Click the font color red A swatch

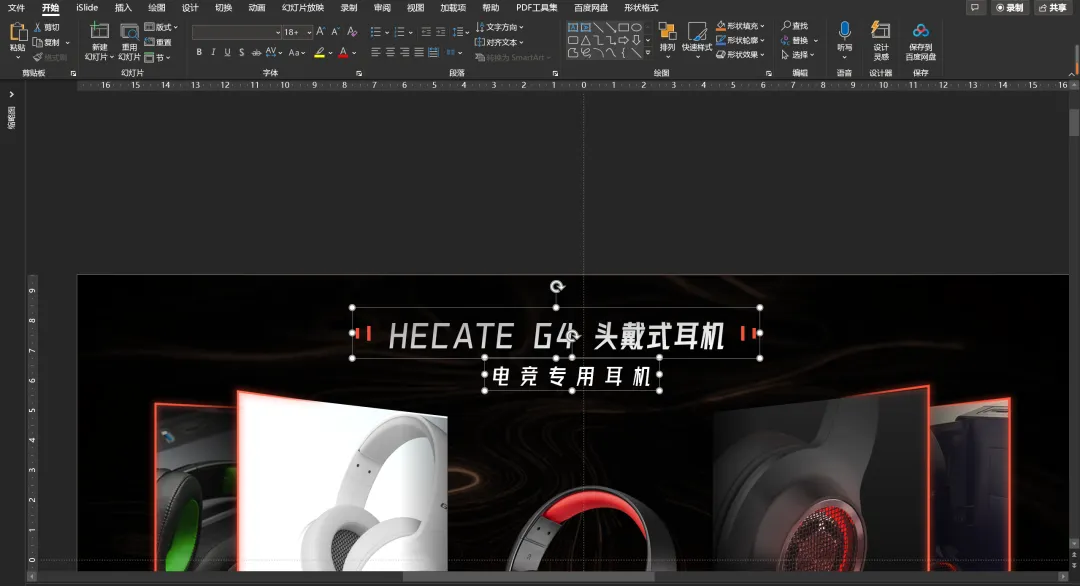click(343, 52)
